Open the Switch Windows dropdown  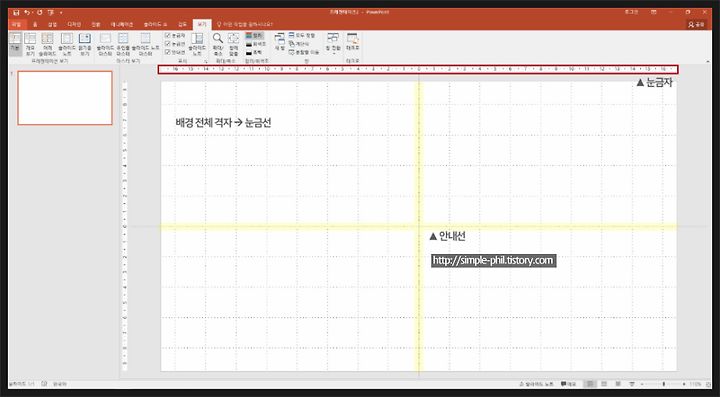click(x=333, y=43)
